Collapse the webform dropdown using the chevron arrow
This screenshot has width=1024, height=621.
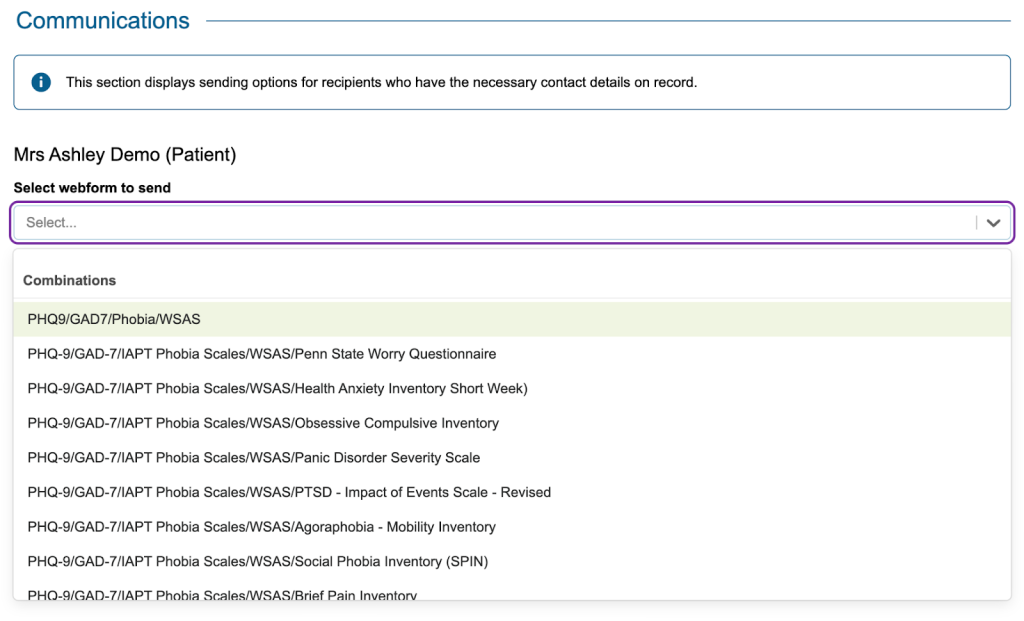pos(993,223)
